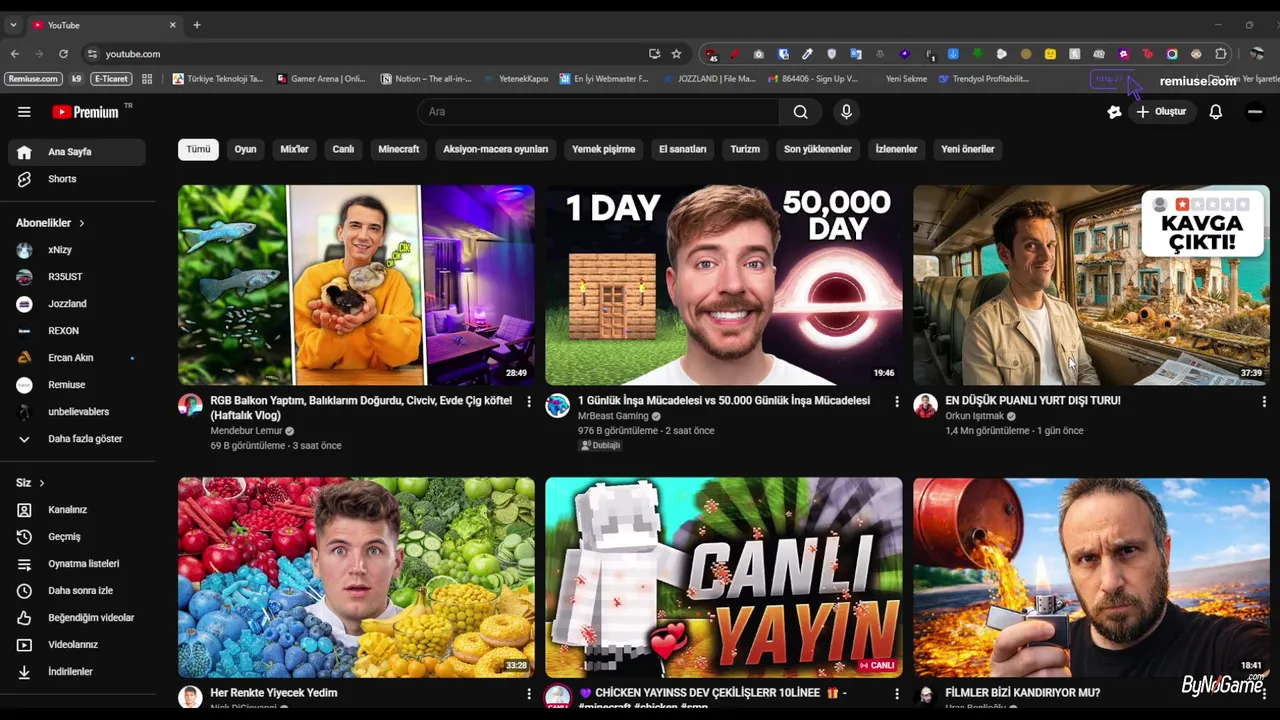Select the Aksiyon-macera oyunları chip
Viewport: 1280px width, 720px height.
[x=495, y=149]
